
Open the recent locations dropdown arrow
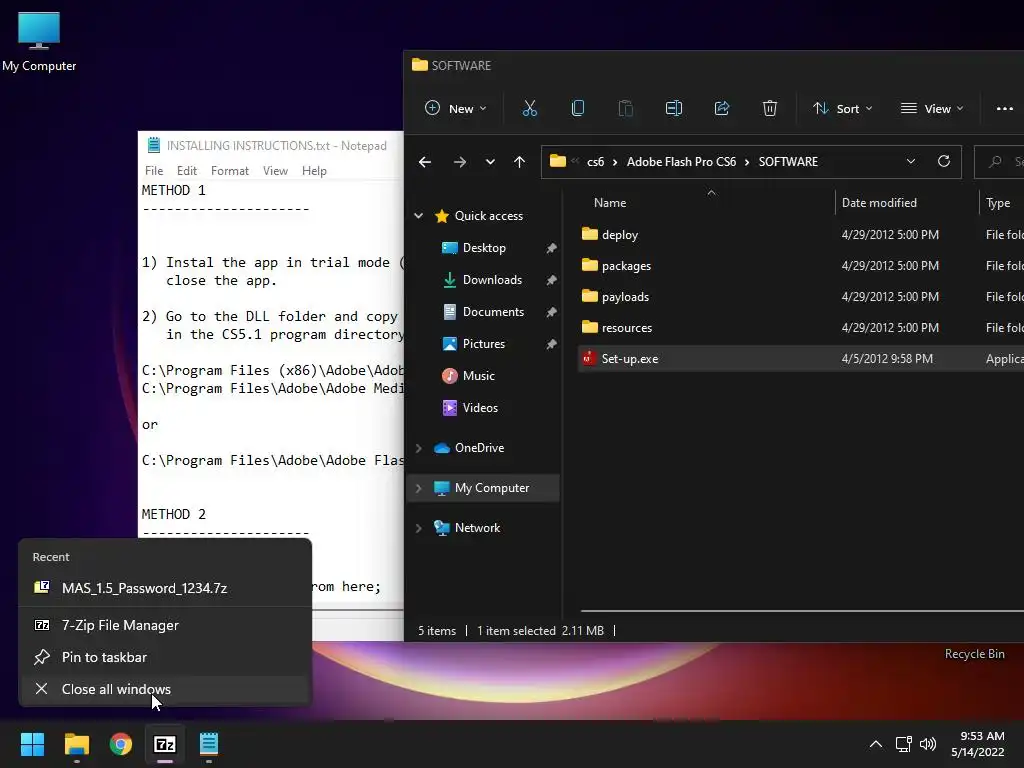coord(490,162)
